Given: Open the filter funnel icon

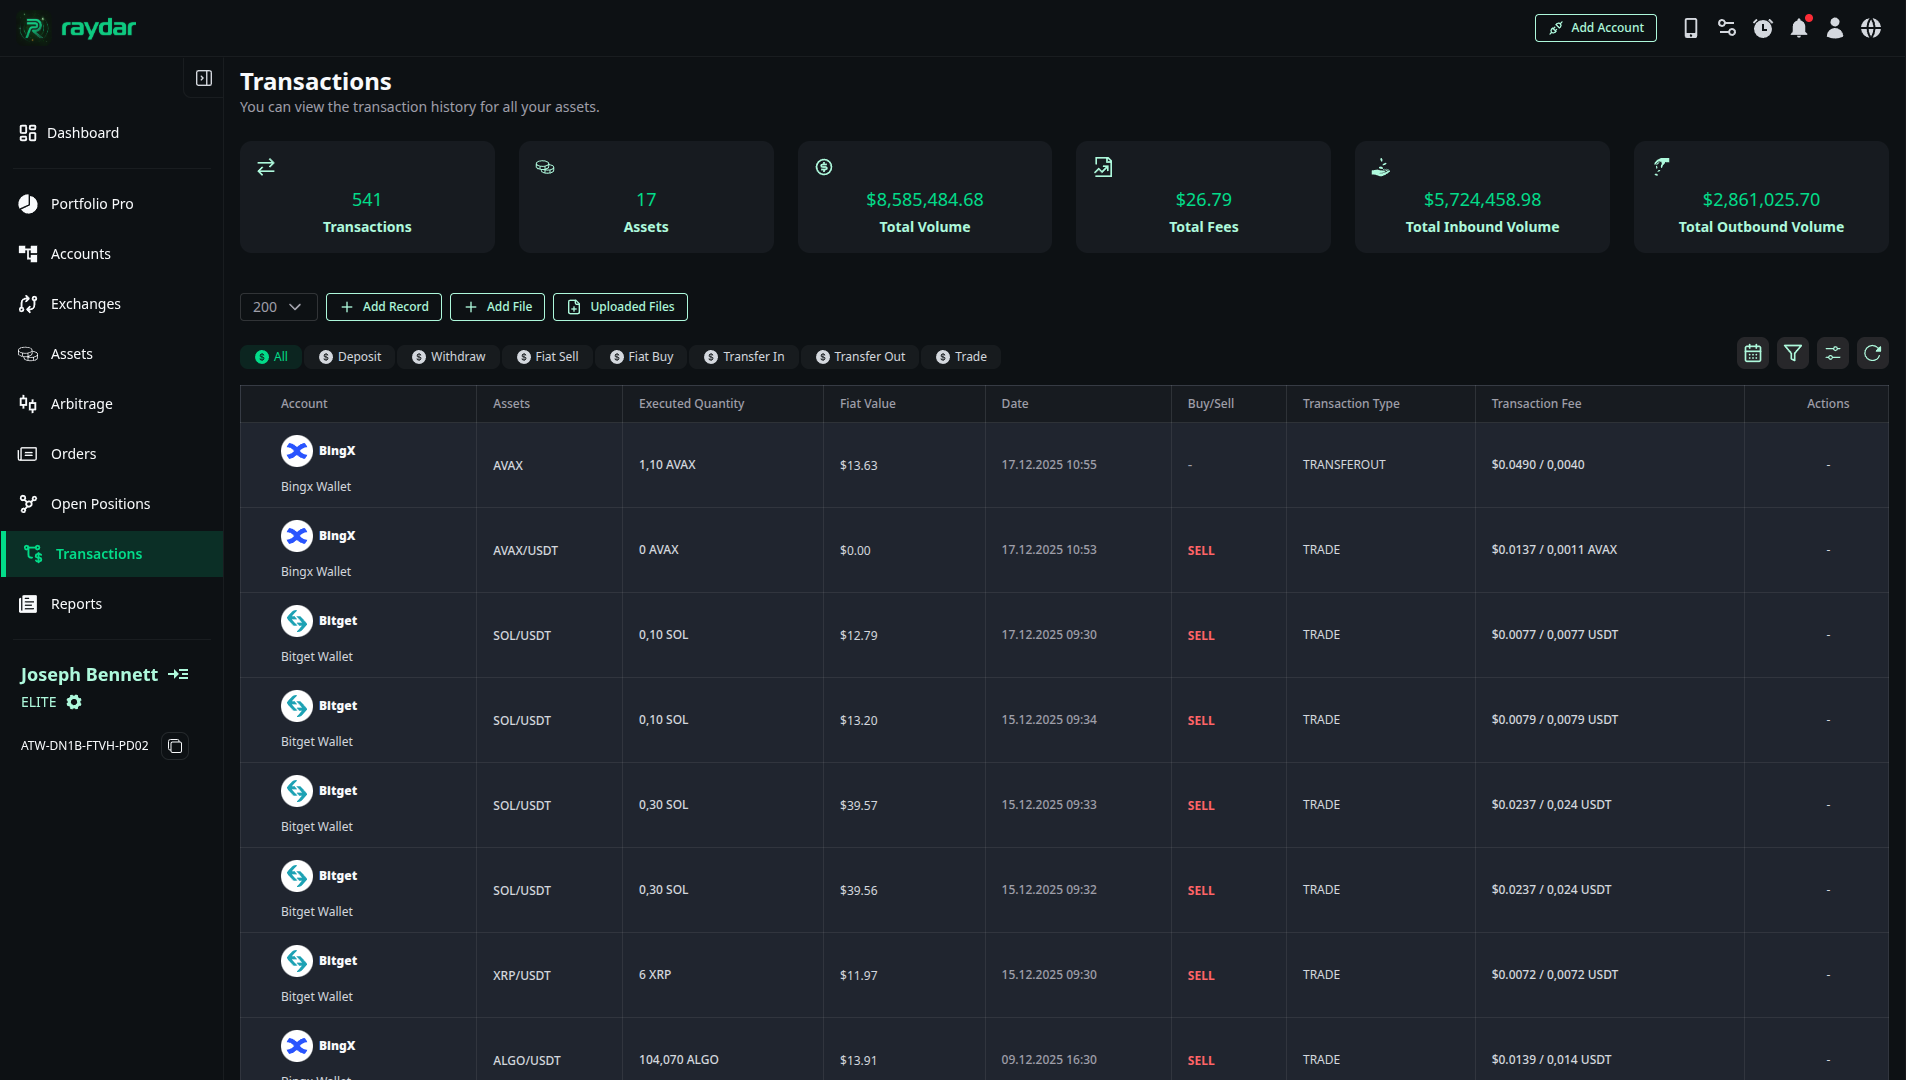Looking at the screenshot, I should [1793, 353].
